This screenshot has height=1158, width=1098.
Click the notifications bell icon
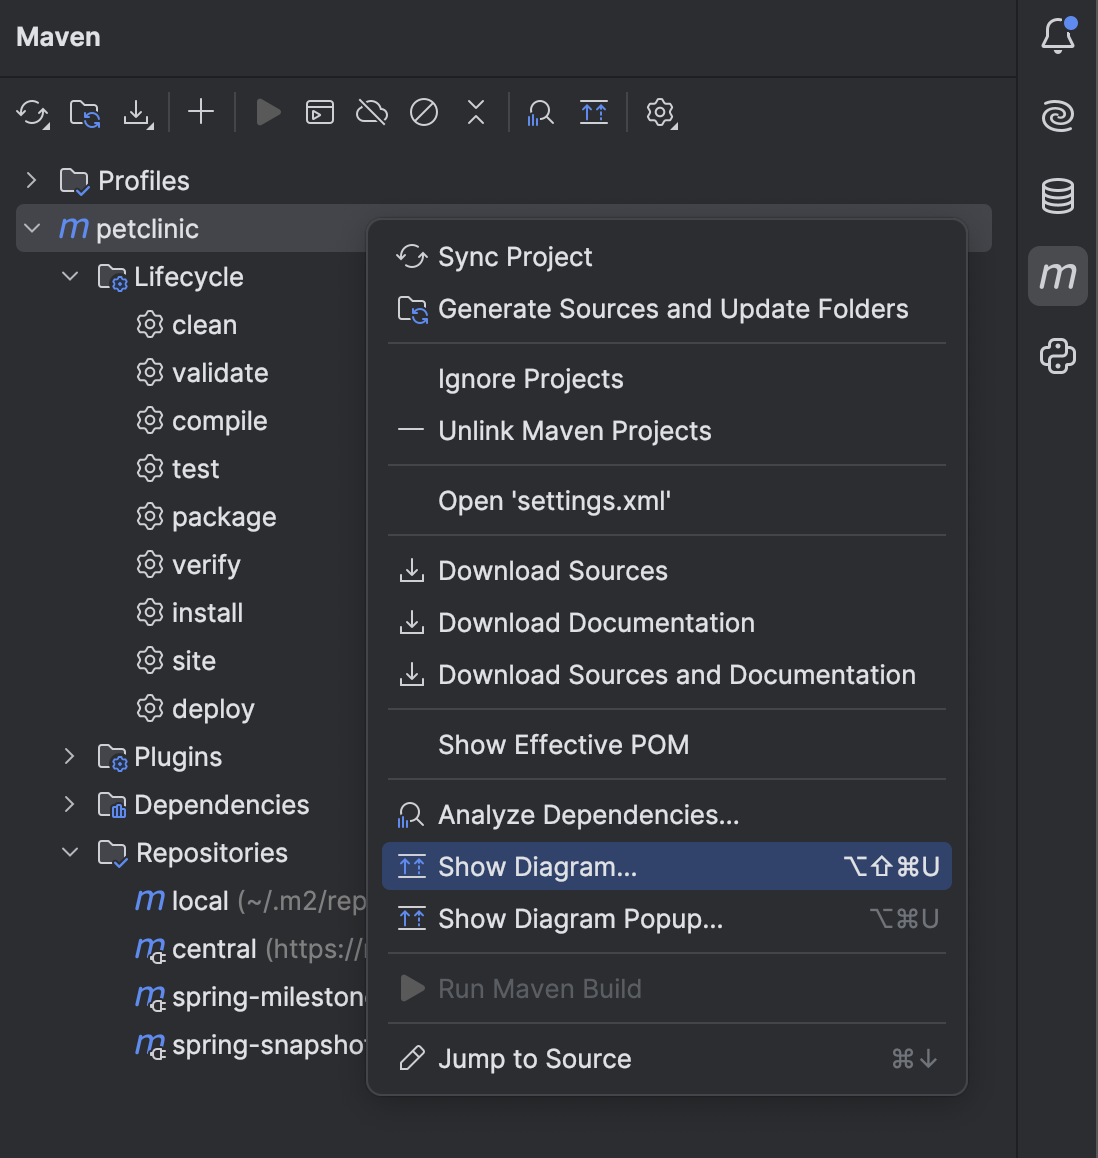[1057, 33]
